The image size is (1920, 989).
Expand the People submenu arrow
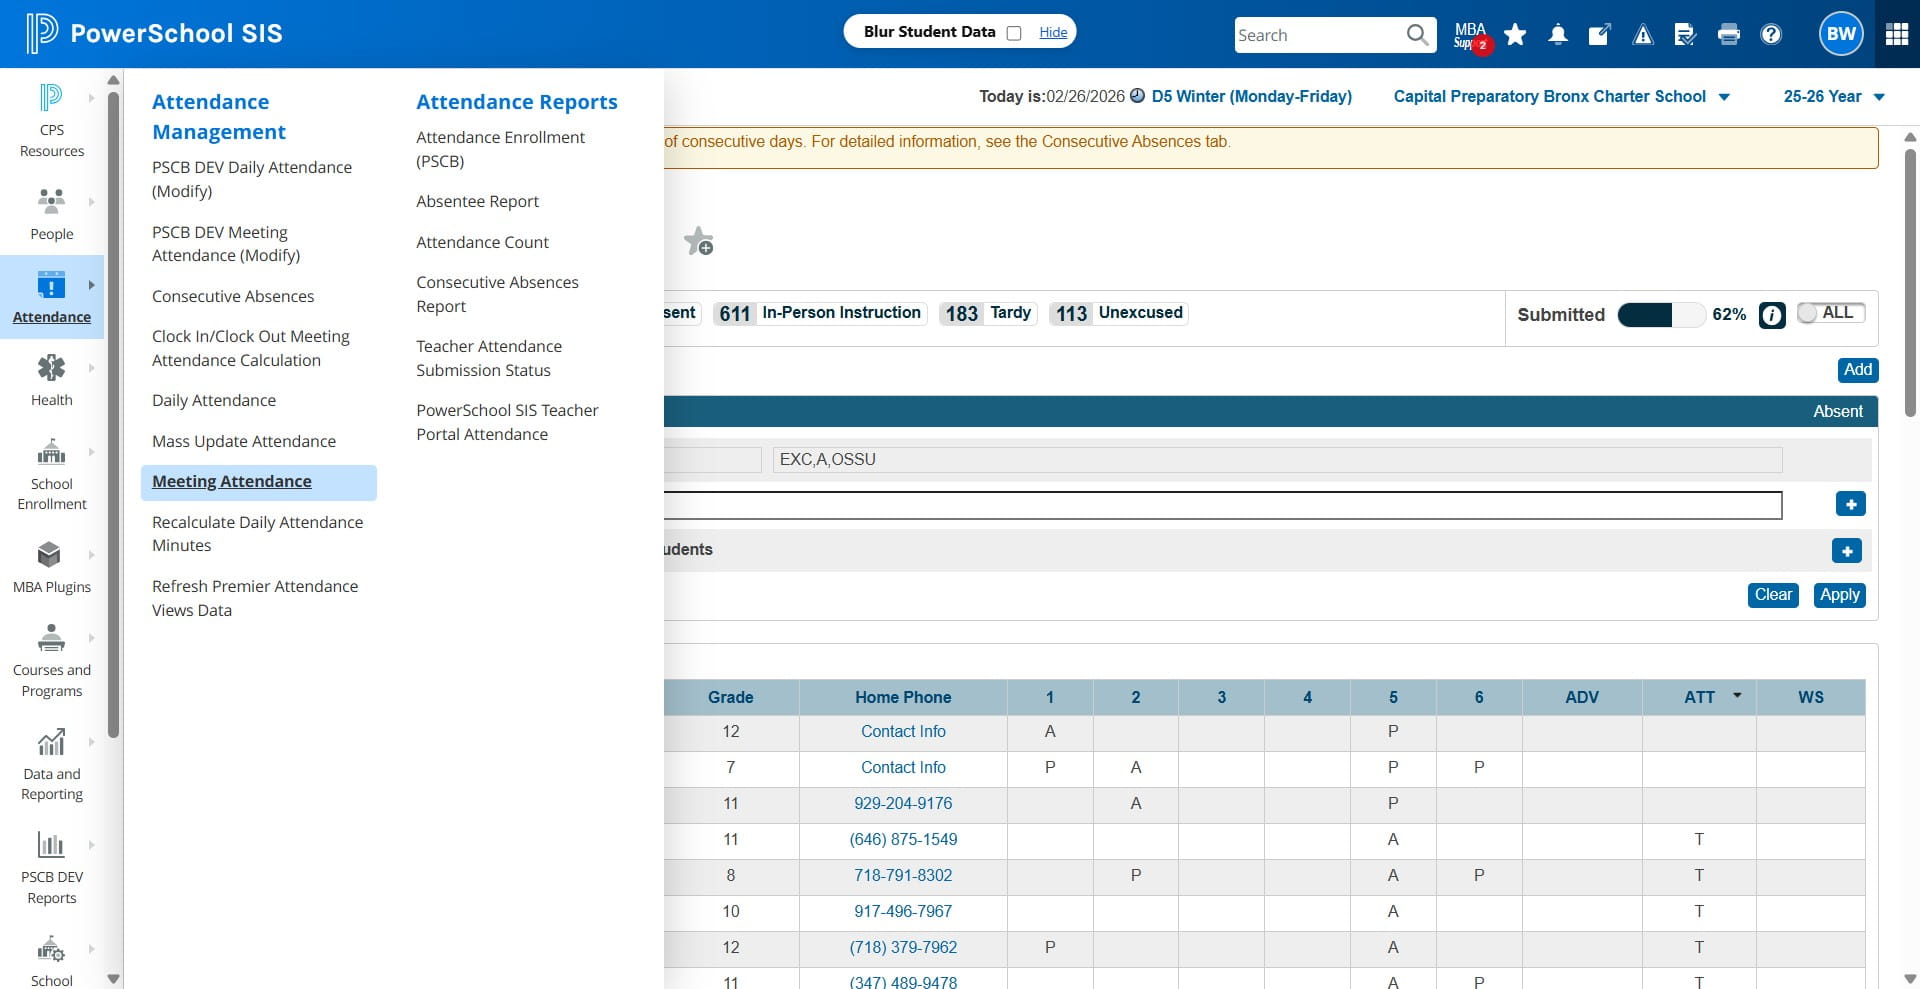91,202
